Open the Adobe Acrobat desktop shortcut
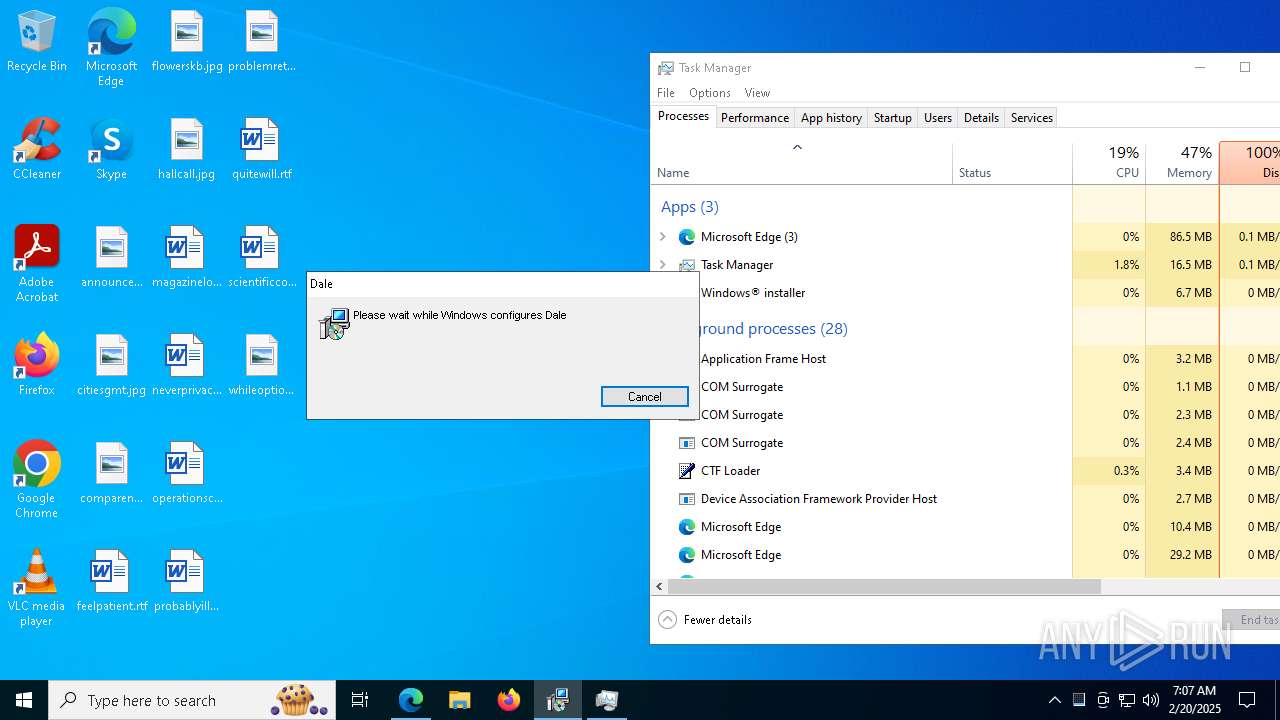Viewport: 1280px width, 720px height. click(37, 264)
